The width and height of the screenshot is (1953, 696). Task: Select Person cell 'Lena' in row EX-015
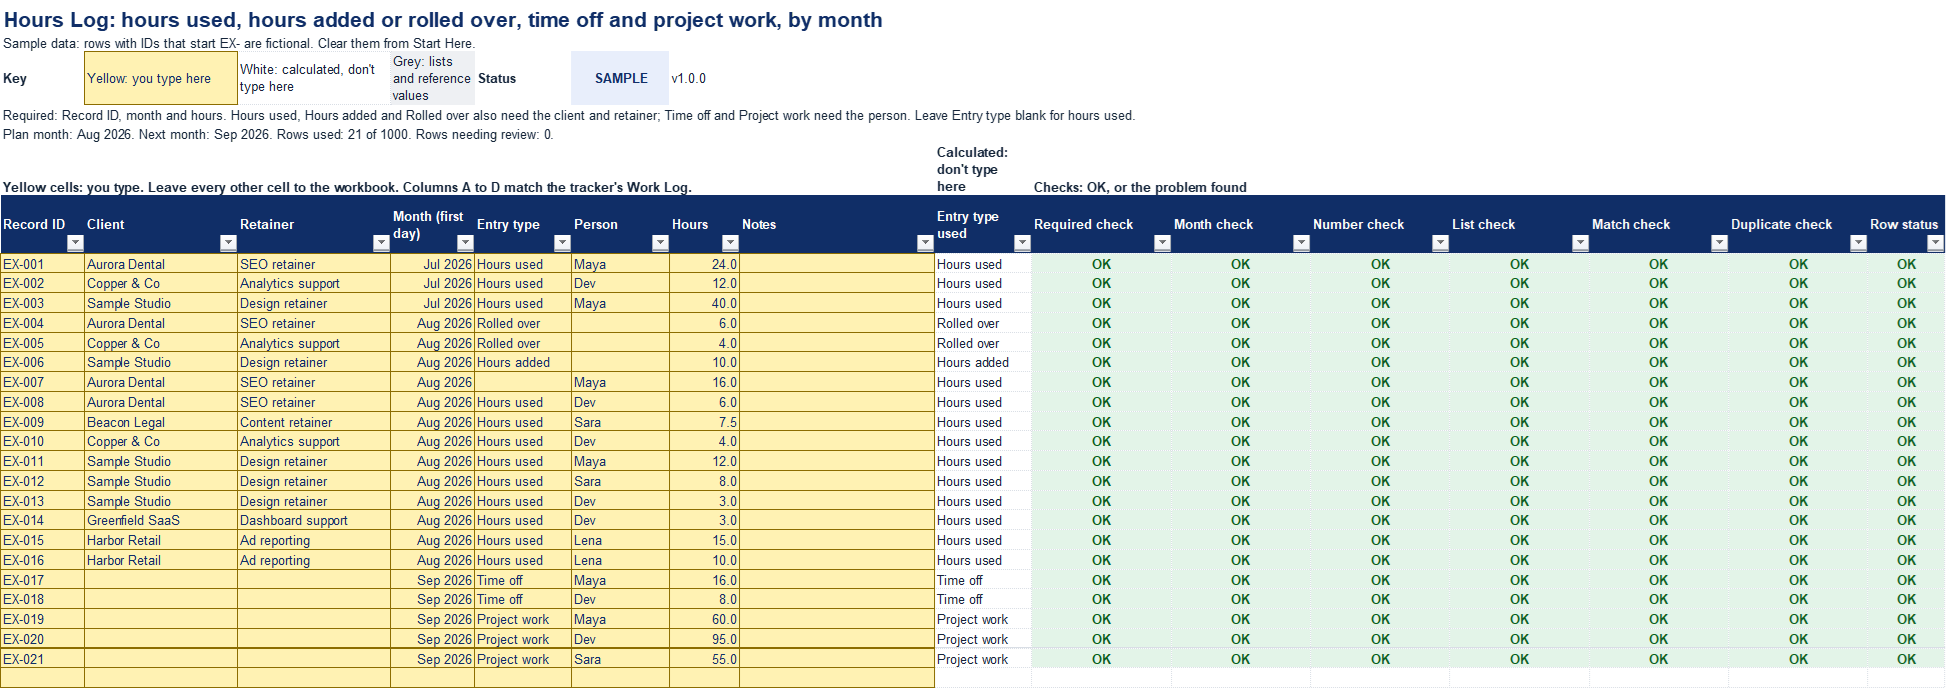click(x=620, y=540)
